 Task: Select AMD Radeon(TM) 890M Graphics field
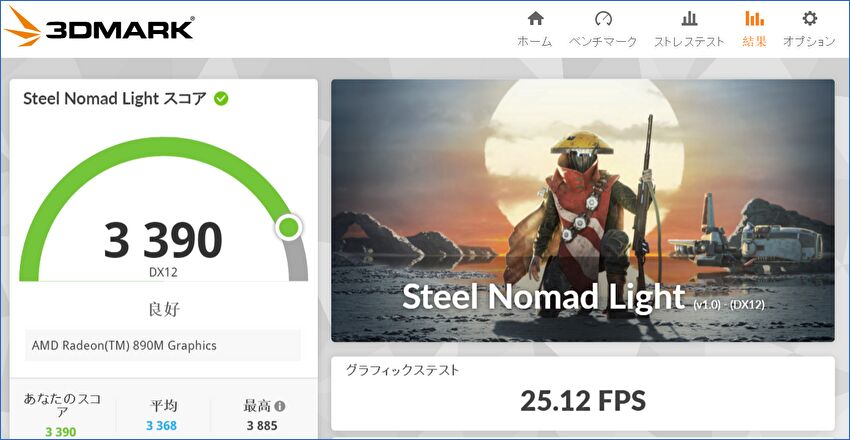click(x=163, y=345)
